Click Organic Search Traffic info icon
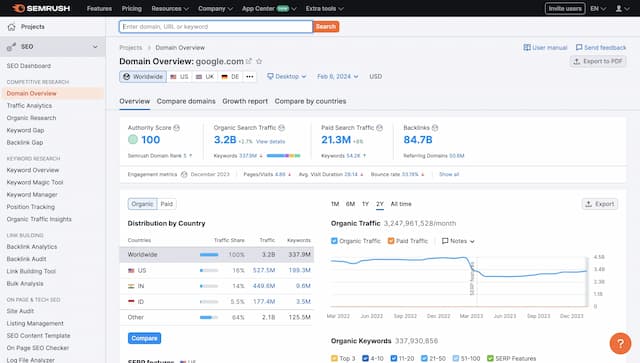 coord(282,128)
